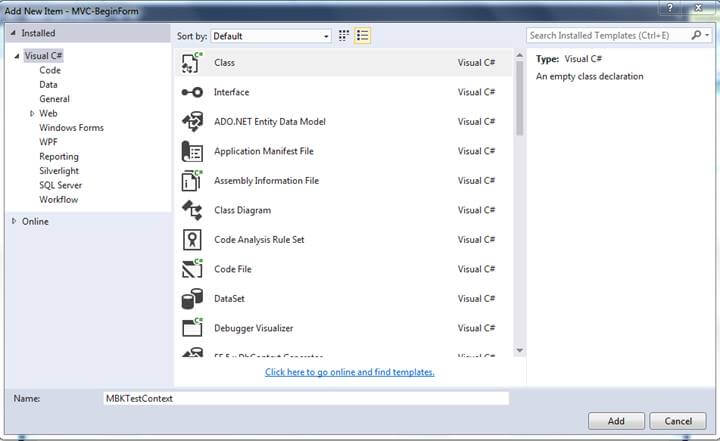
Task: Choose the Class Diagram icon
Action: pyautogui.click(x=192, y=210)
